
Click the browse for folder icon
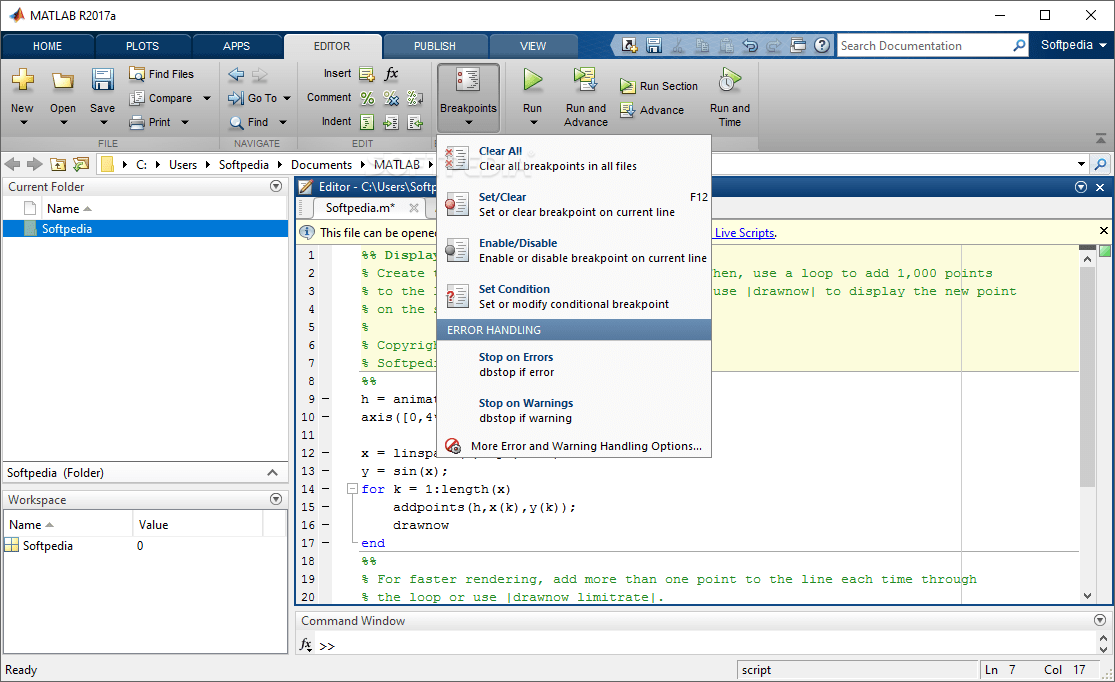coord(81,164)
